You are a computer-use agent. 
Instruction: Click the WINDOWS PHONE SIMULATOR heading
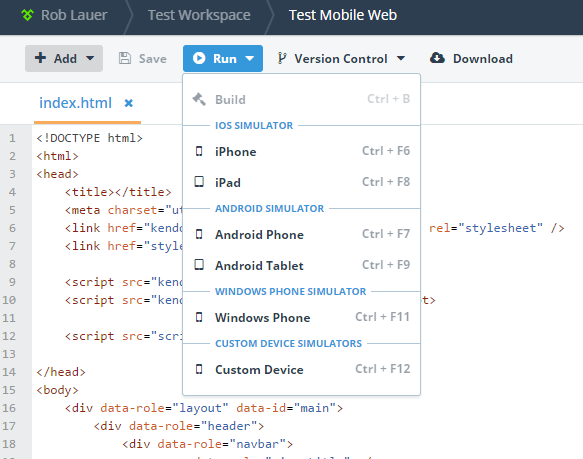coord(290,292)
